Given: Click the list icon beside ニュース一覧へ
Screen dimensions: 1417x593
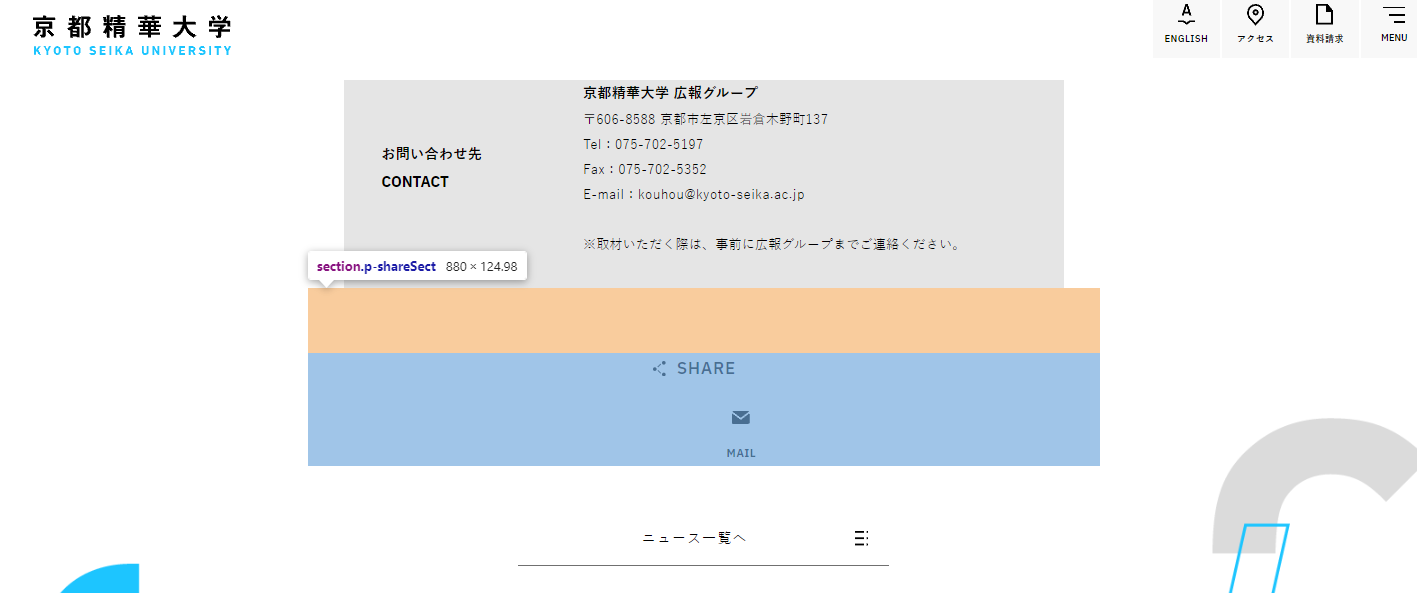Looking at the screenshot, I should click(862, 538).
